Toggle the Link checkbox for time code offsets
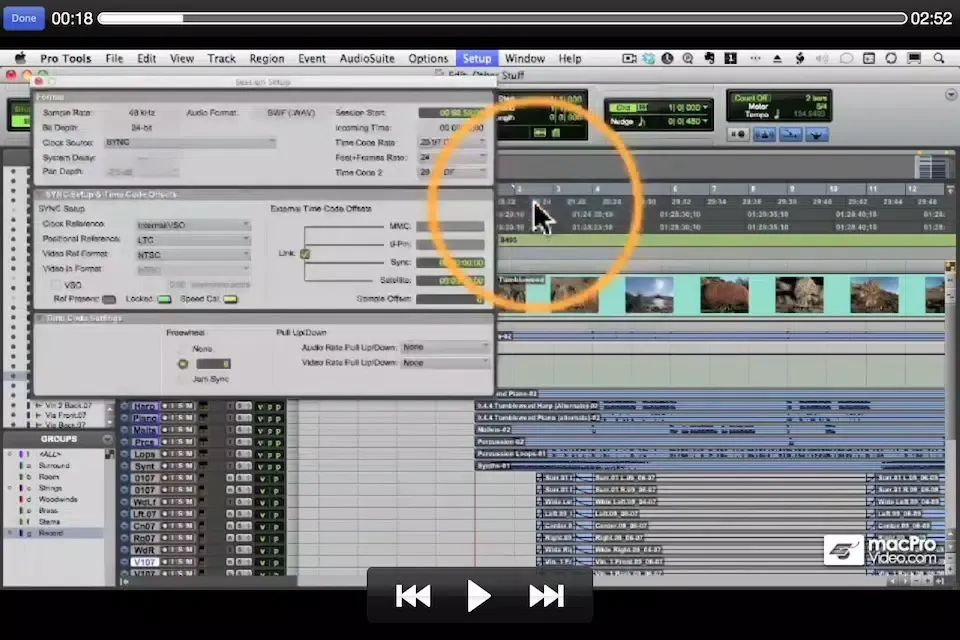 pyautogui.click(x=304, y=254)
